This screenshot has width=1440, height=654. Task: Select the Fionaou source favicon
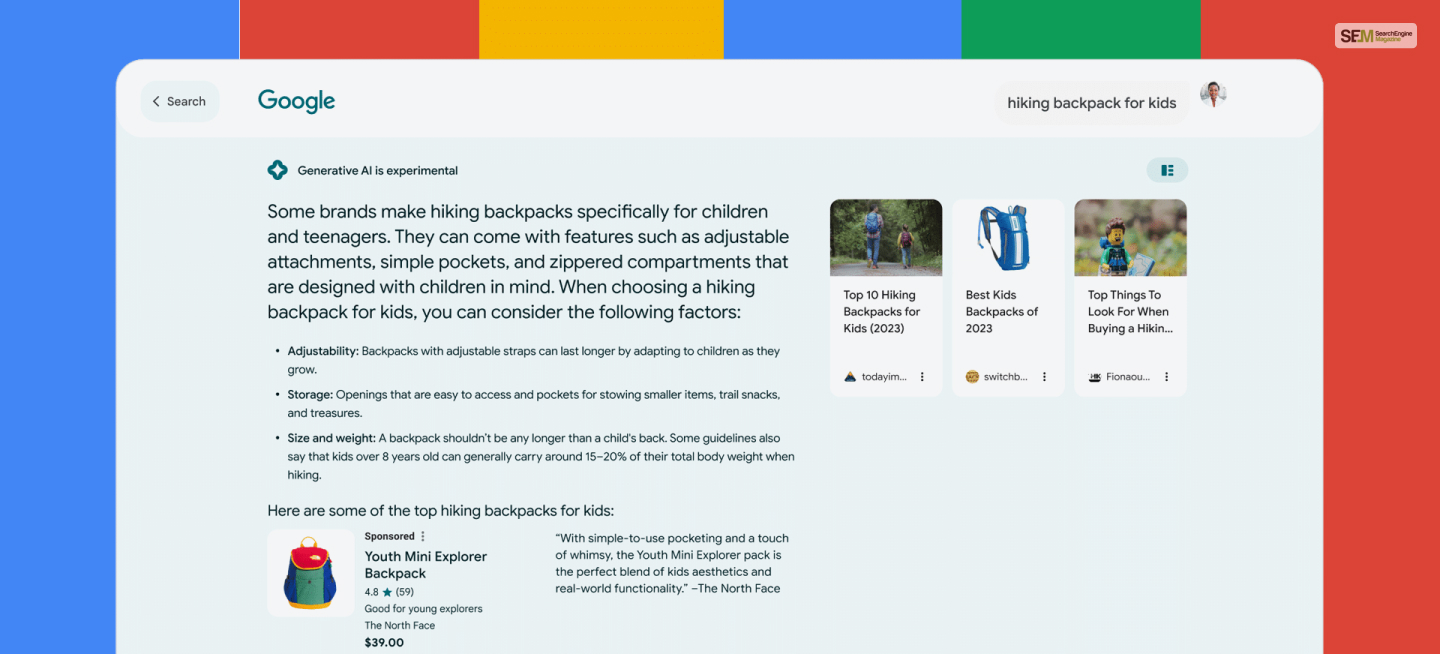coord(1094,377)
